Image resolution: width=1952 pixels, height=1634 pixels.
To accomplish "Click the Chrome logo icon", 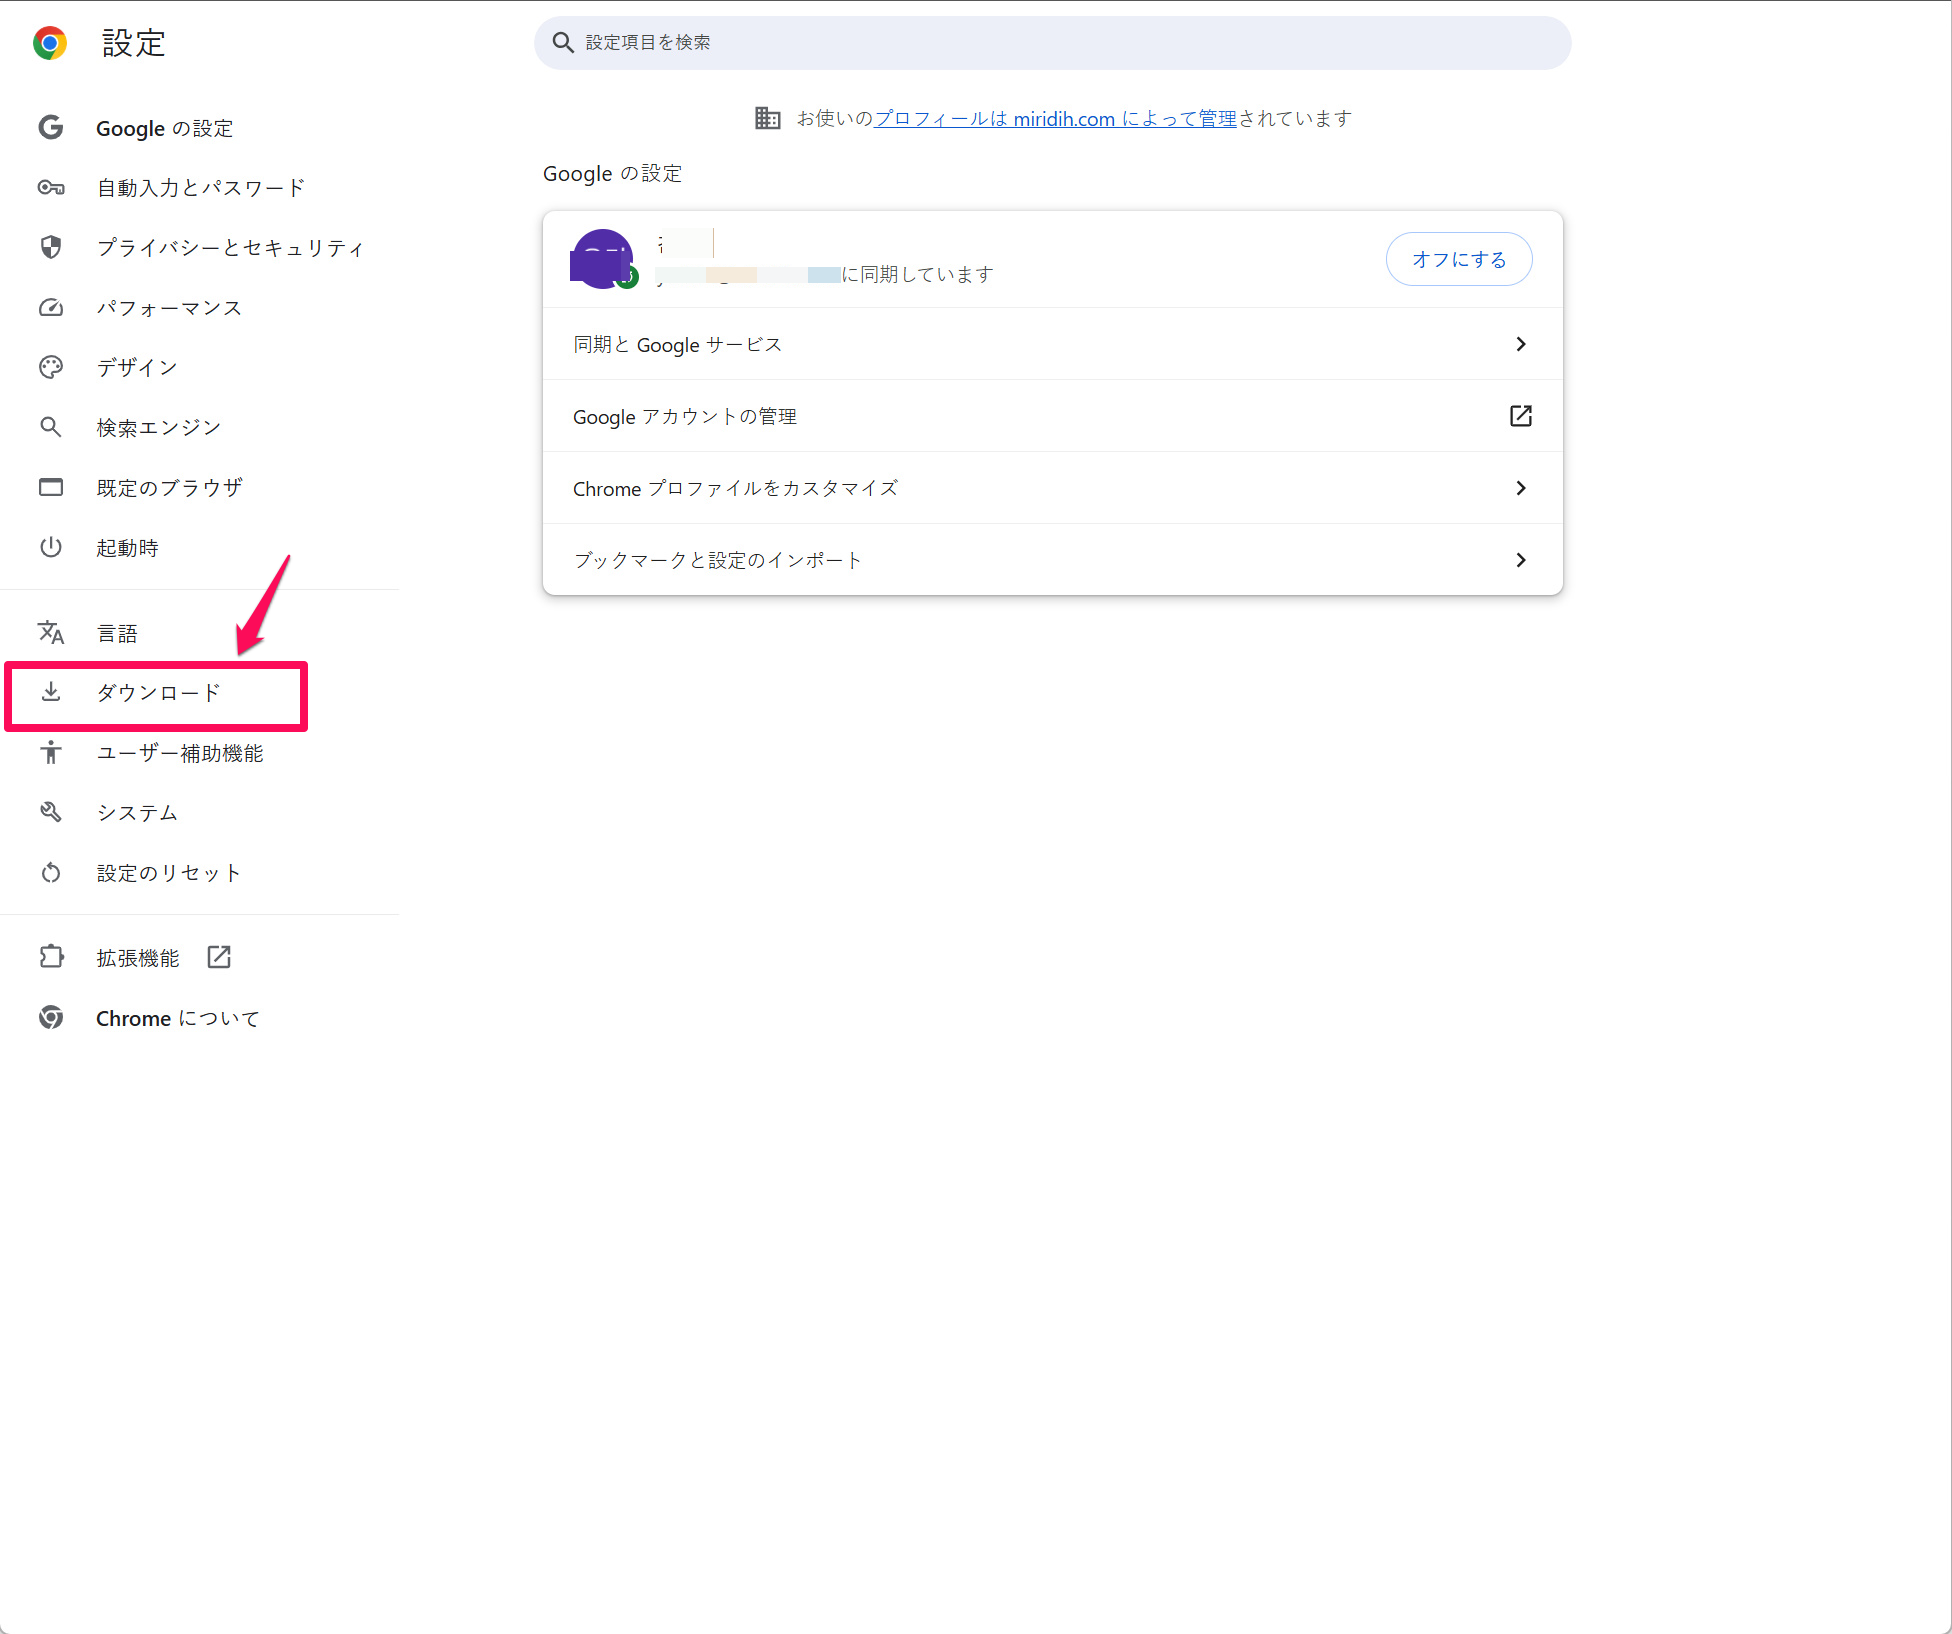I will 50,43.
